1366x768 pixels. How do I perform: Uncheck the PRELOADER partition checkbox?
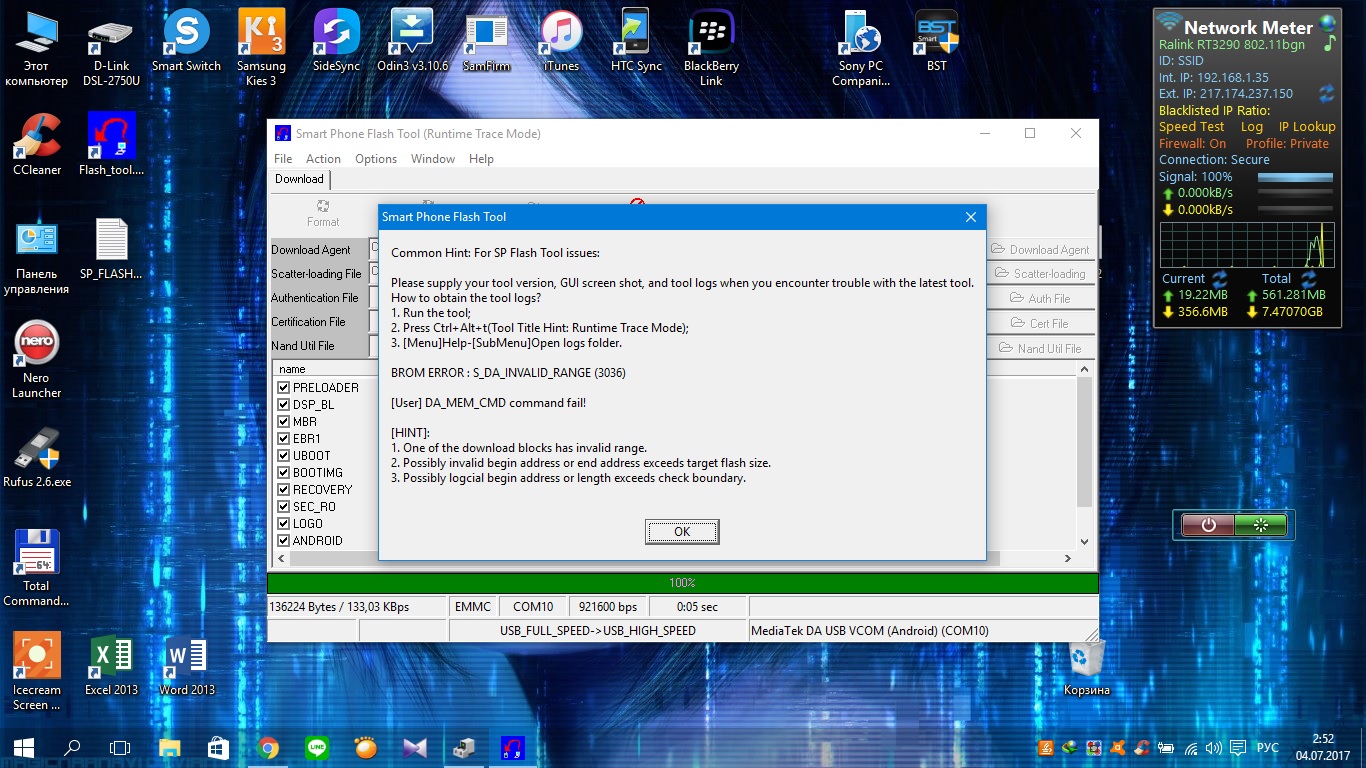pos(284,388)
